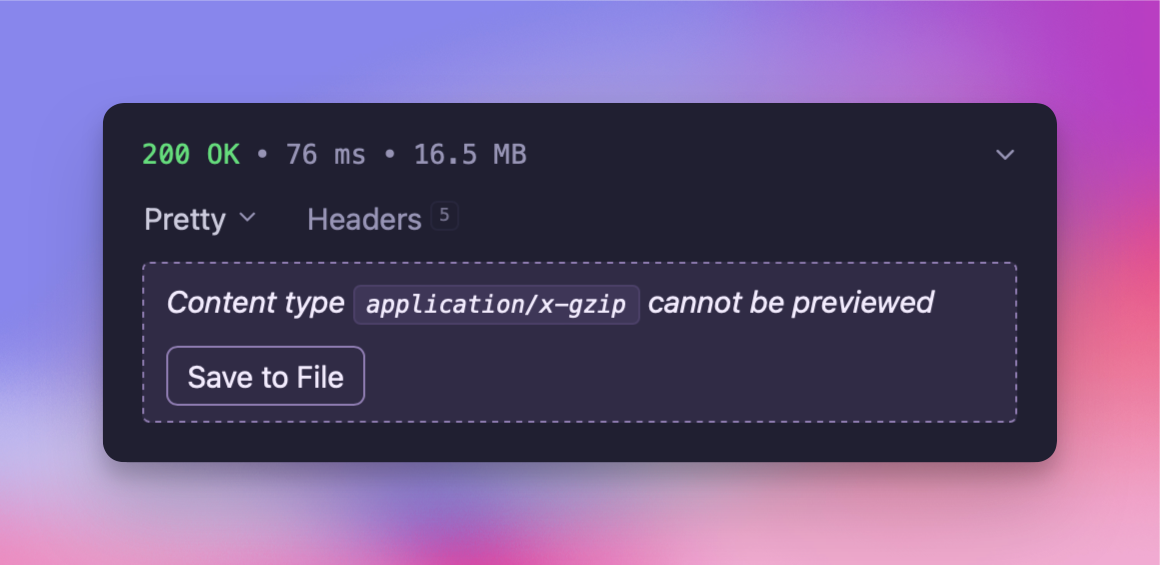Viewport: 1160px width, 565px height.
Task: Click the 'cannot be previewed' message text
Action: point(790,303)
